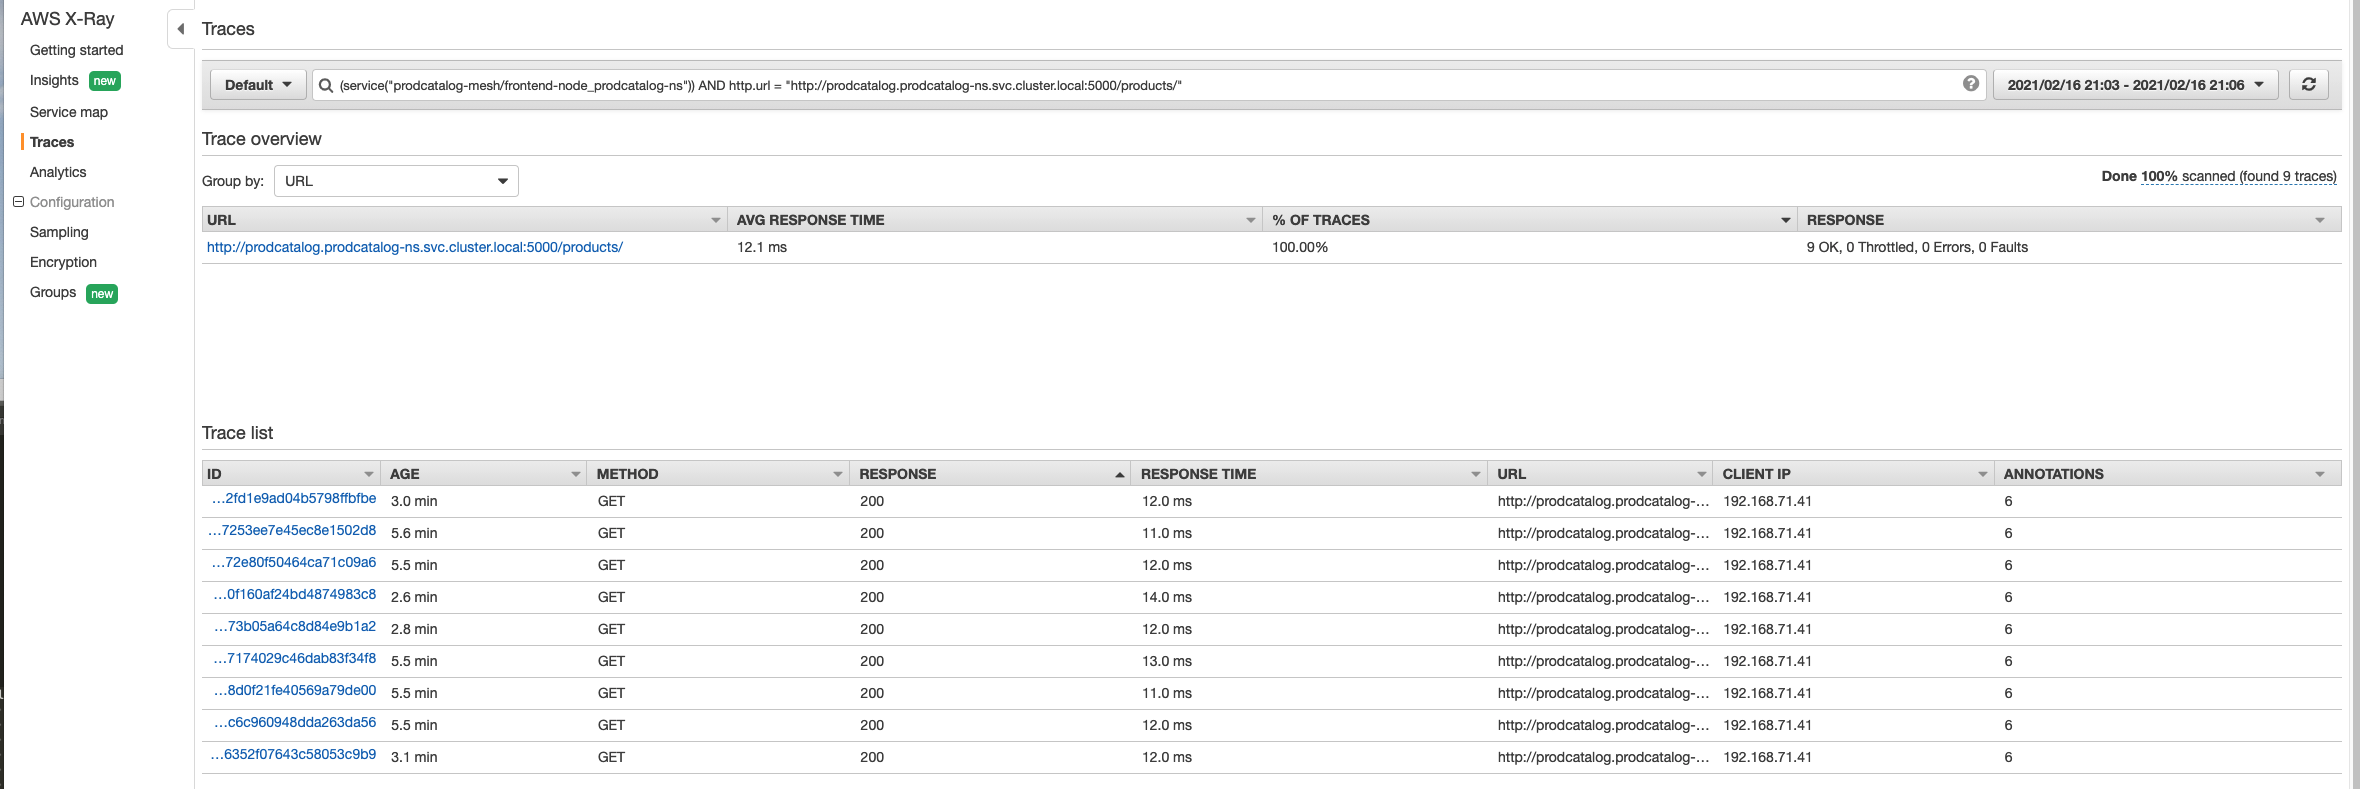Select Traces in sidebar

click(x=52, y=142)
